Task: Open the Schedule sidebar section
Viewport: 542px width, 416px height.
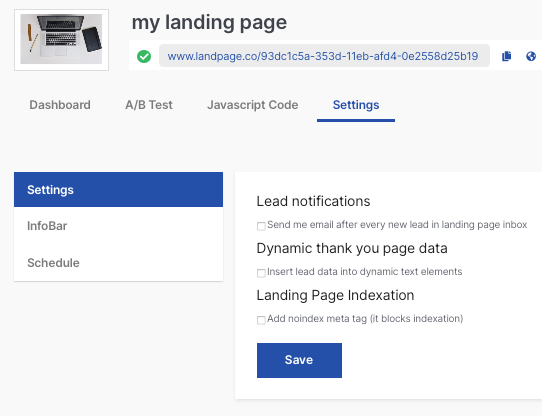Action: tap(119, 263)
